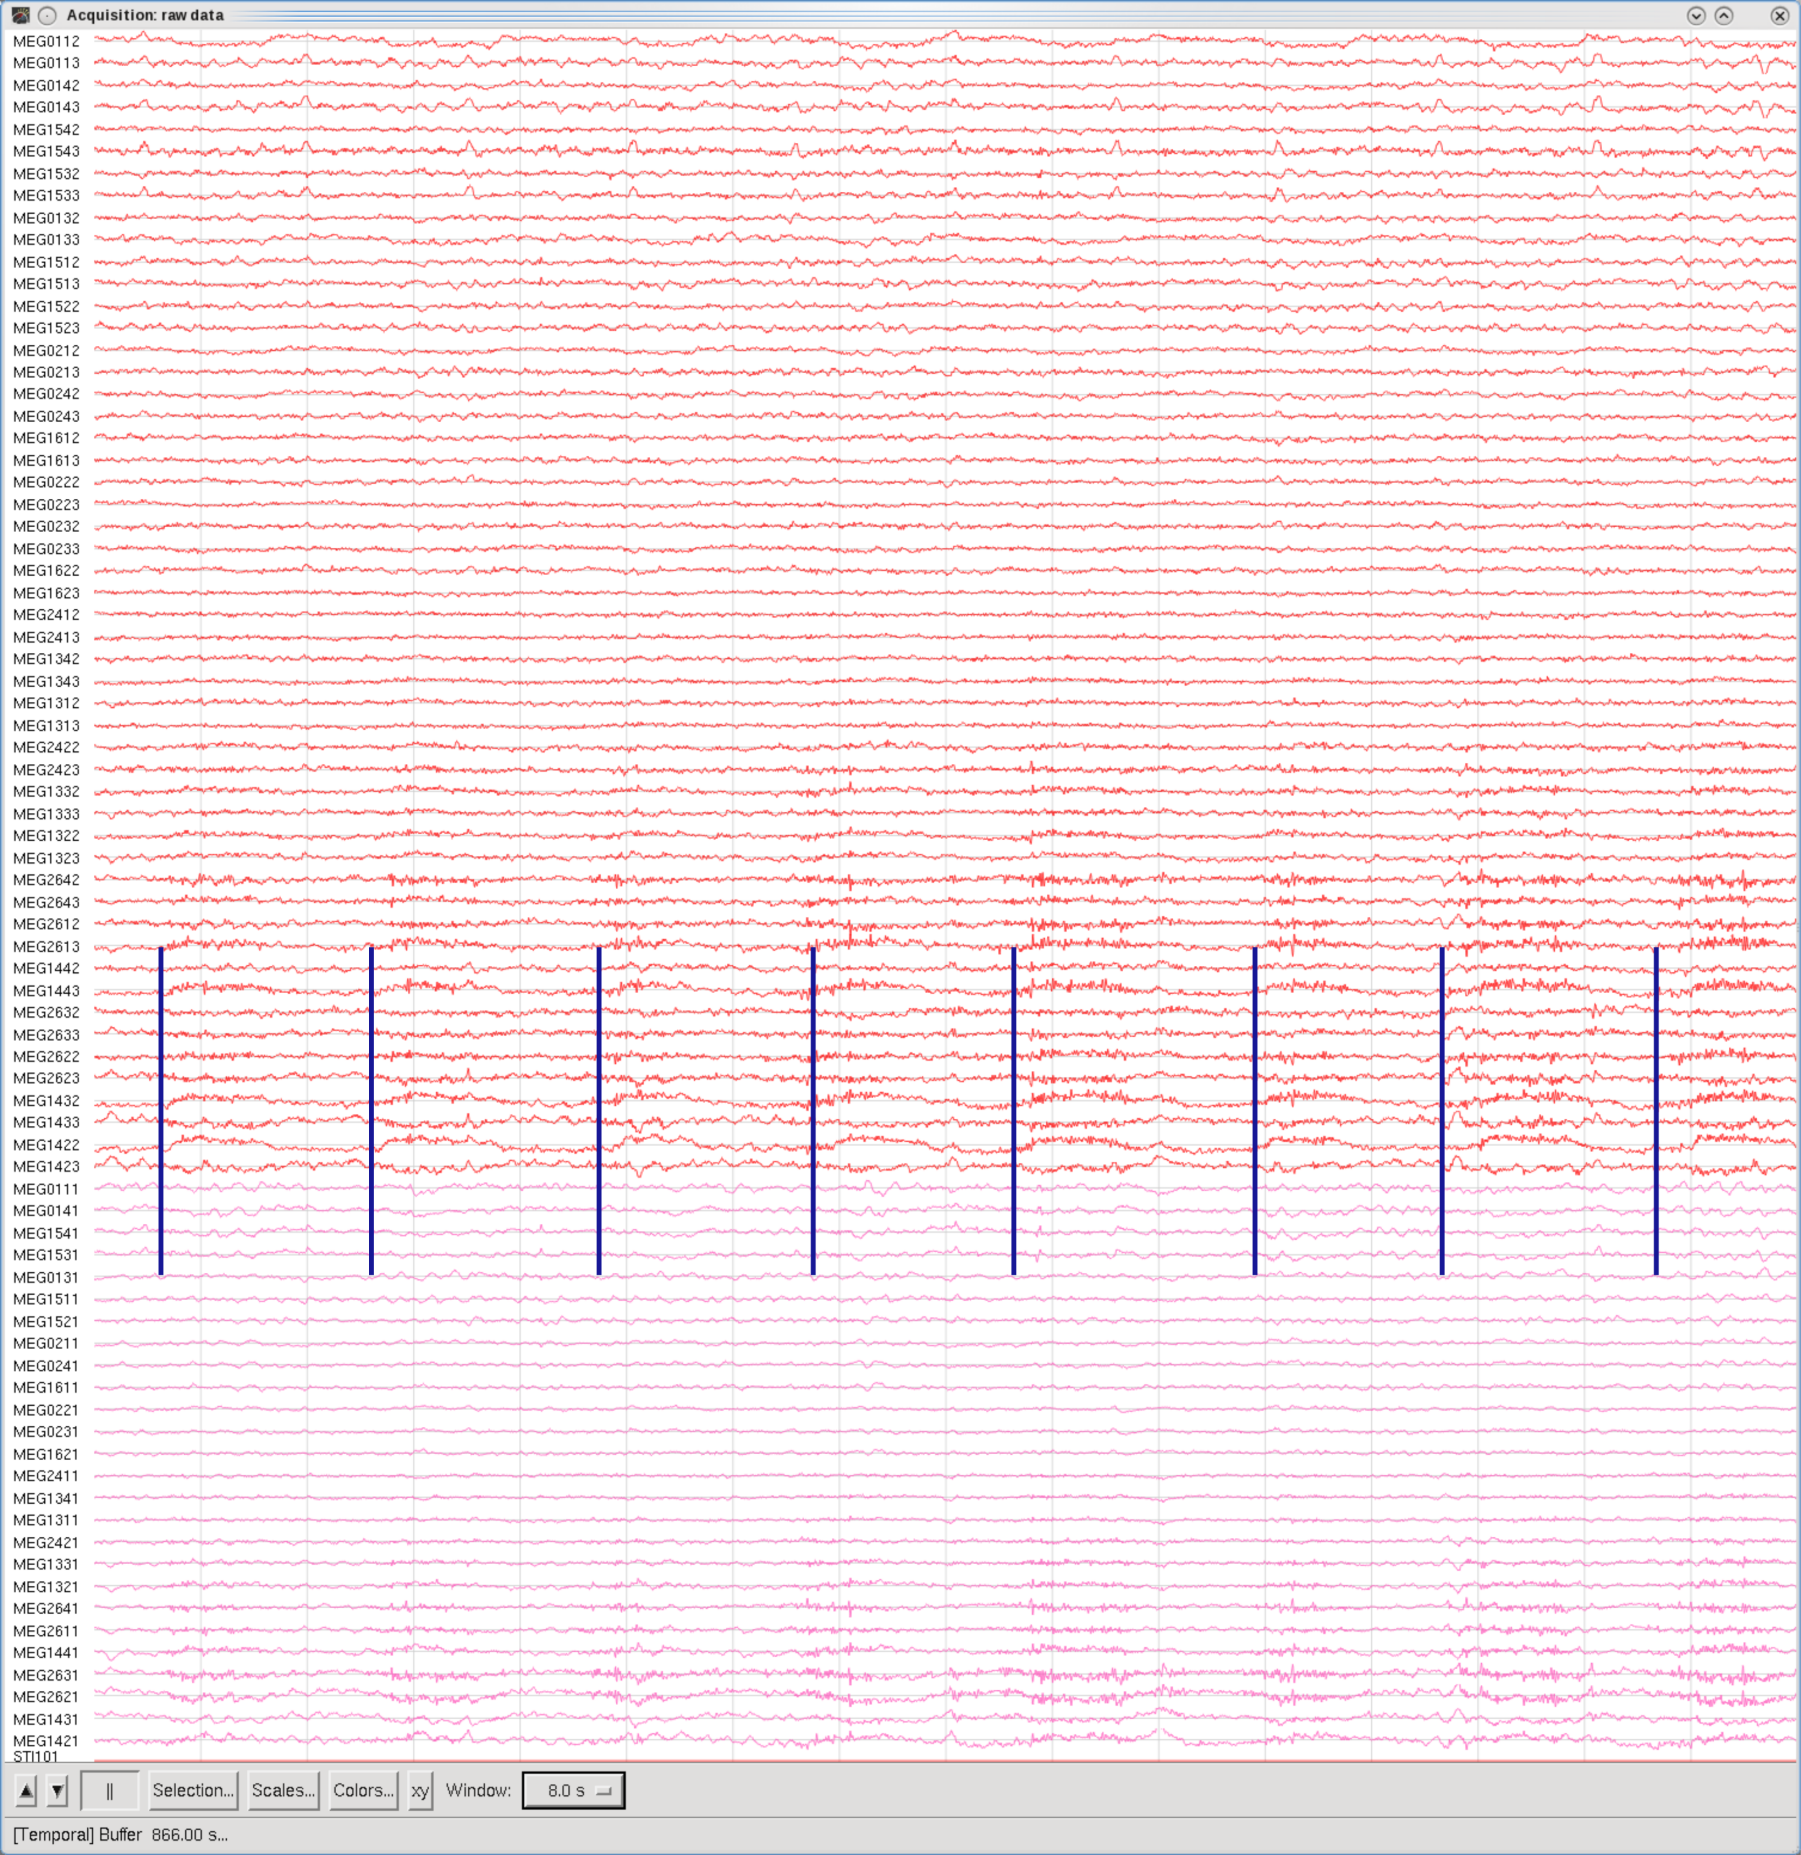Click the up chevron title bar button

pos(1724,15)
